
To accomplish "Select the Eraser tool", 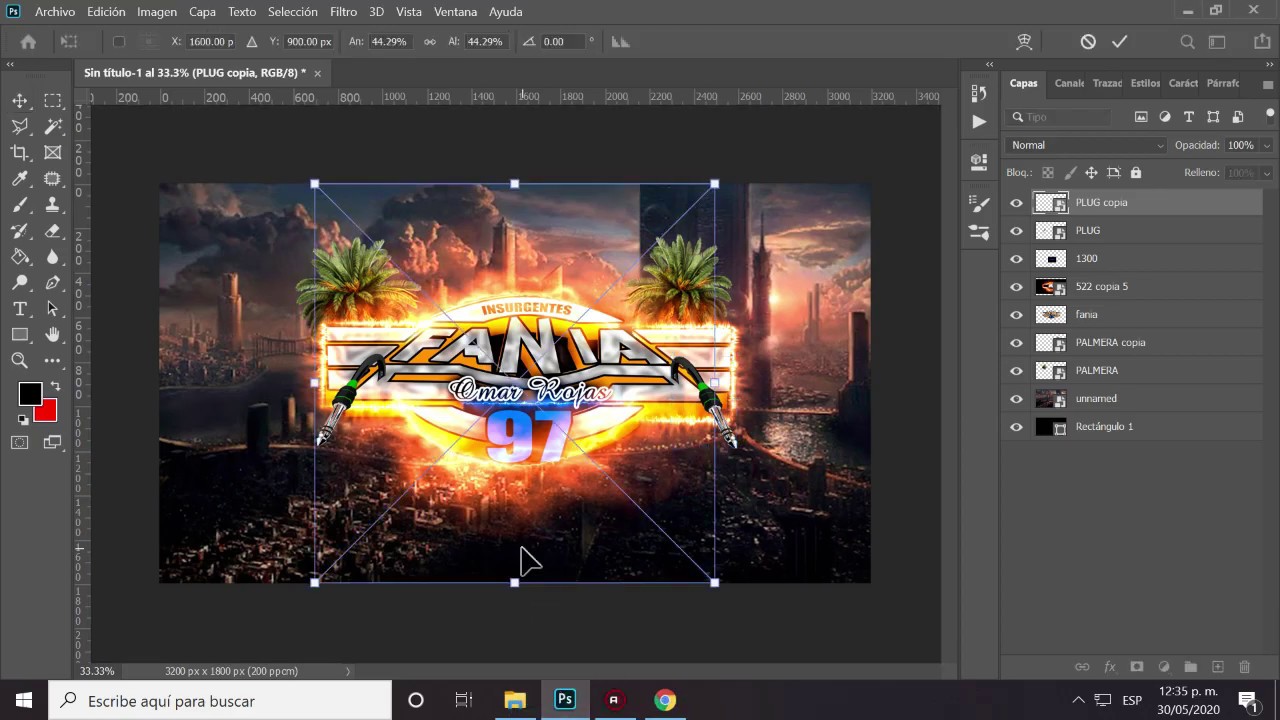I will [x=53, y=231].
